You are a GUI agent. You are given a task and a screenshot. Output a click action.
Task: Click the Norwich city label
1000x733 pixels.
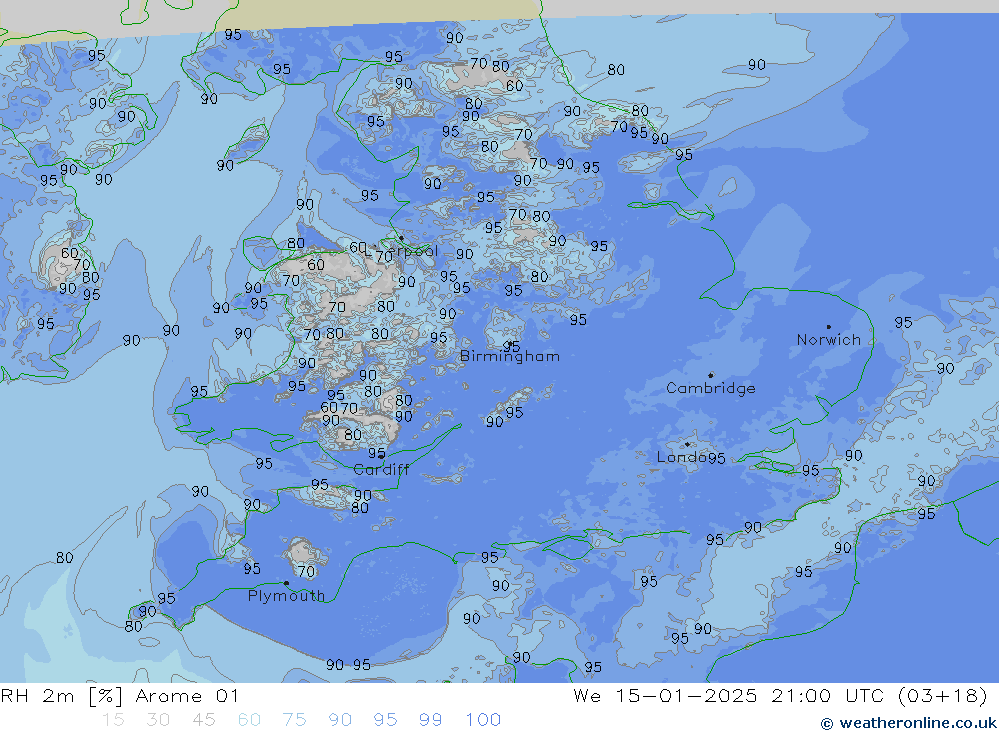pyautogui.click(x=828, y=340)
